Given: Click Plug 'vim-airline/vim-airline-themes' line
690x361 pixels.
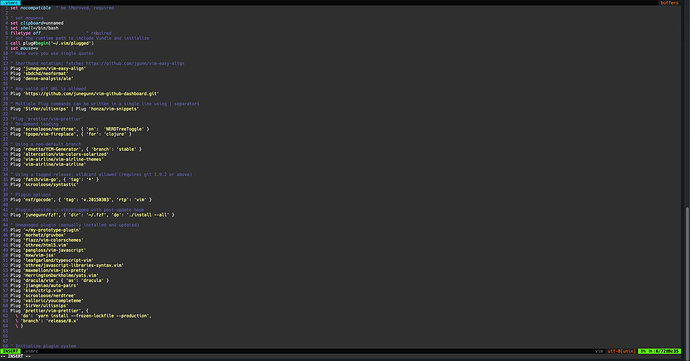Looking at the screenshot, I should click(x=57, y=159).
